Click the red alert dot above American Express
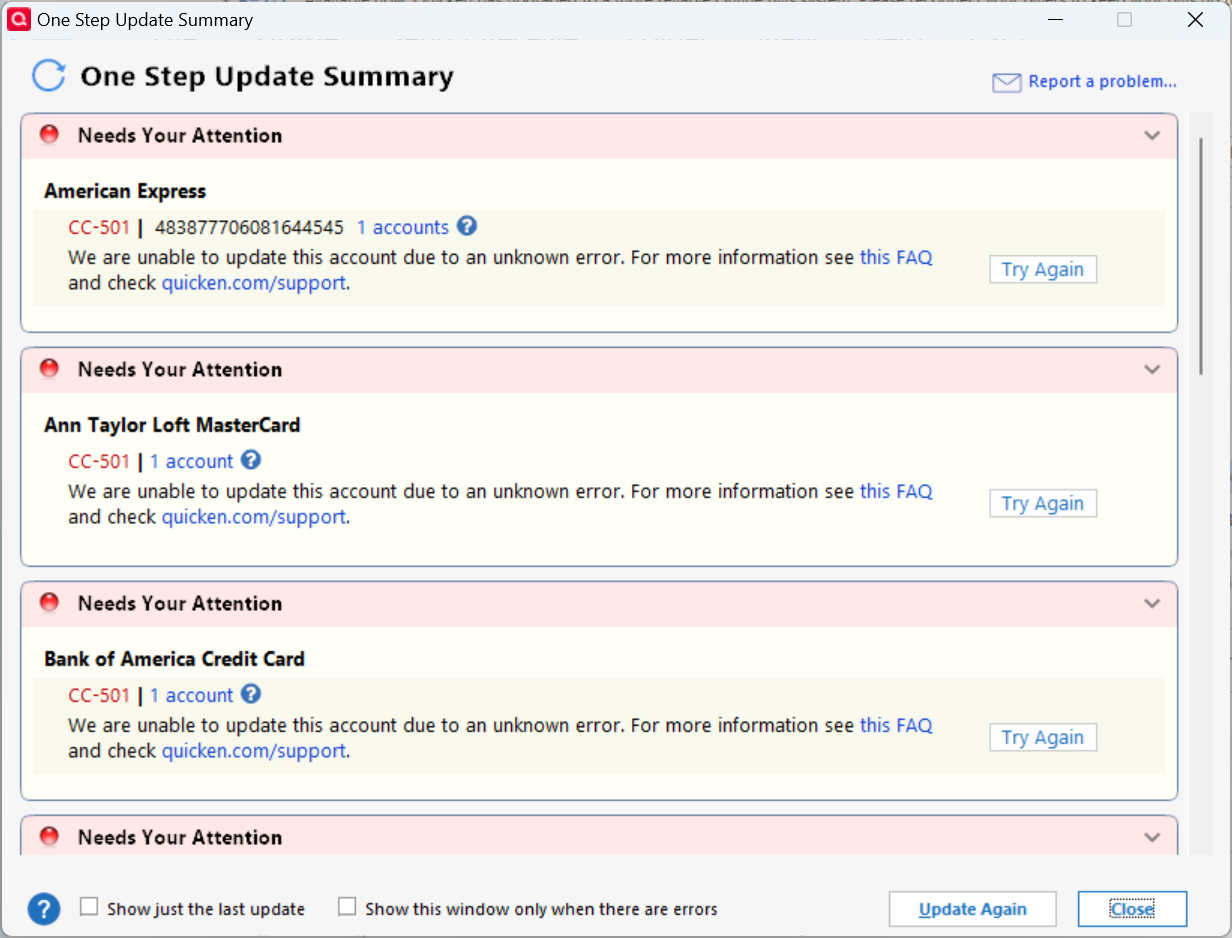 (49, 135)
